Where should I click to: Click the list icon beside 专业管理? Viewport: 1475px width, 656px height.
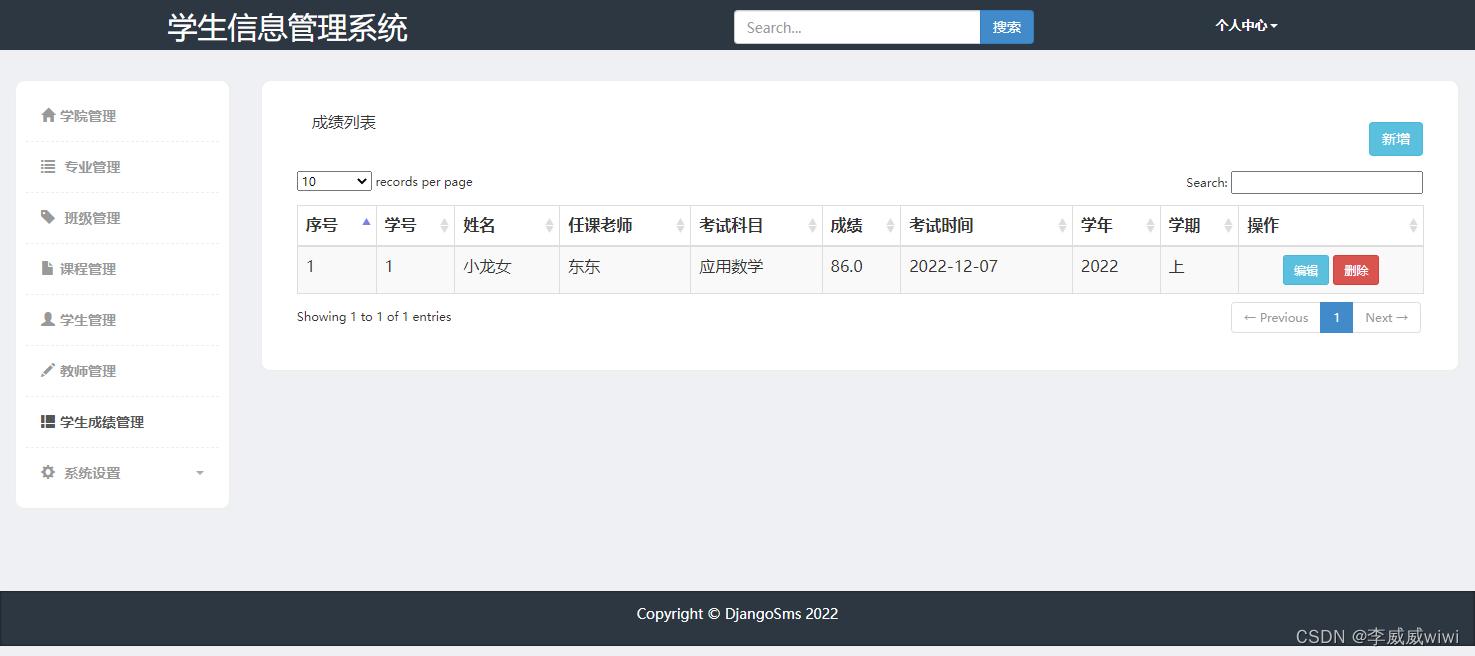click(48, 167)
